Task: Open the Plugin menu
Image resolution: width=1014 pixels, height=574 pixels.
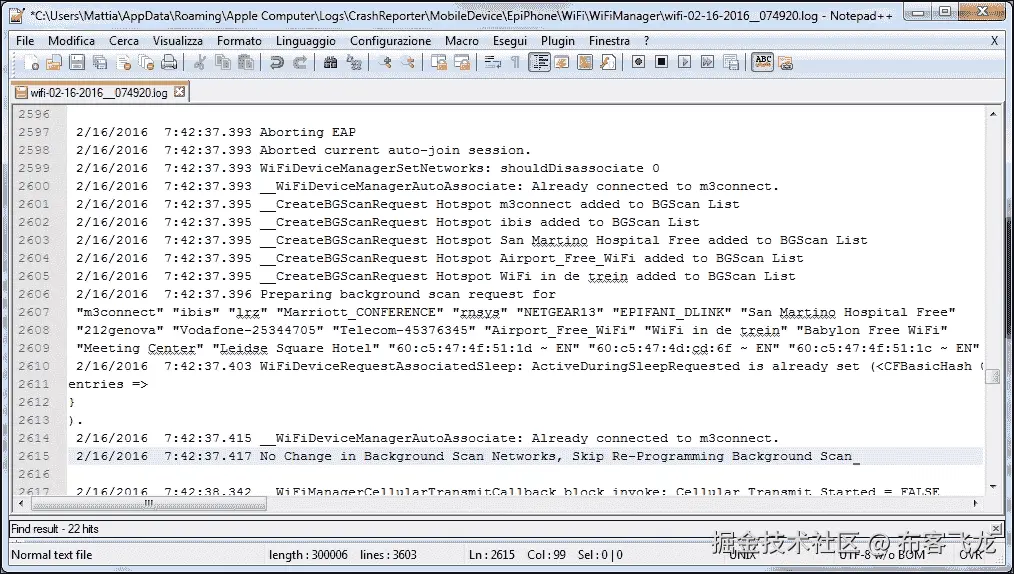Action: [557, 41]
